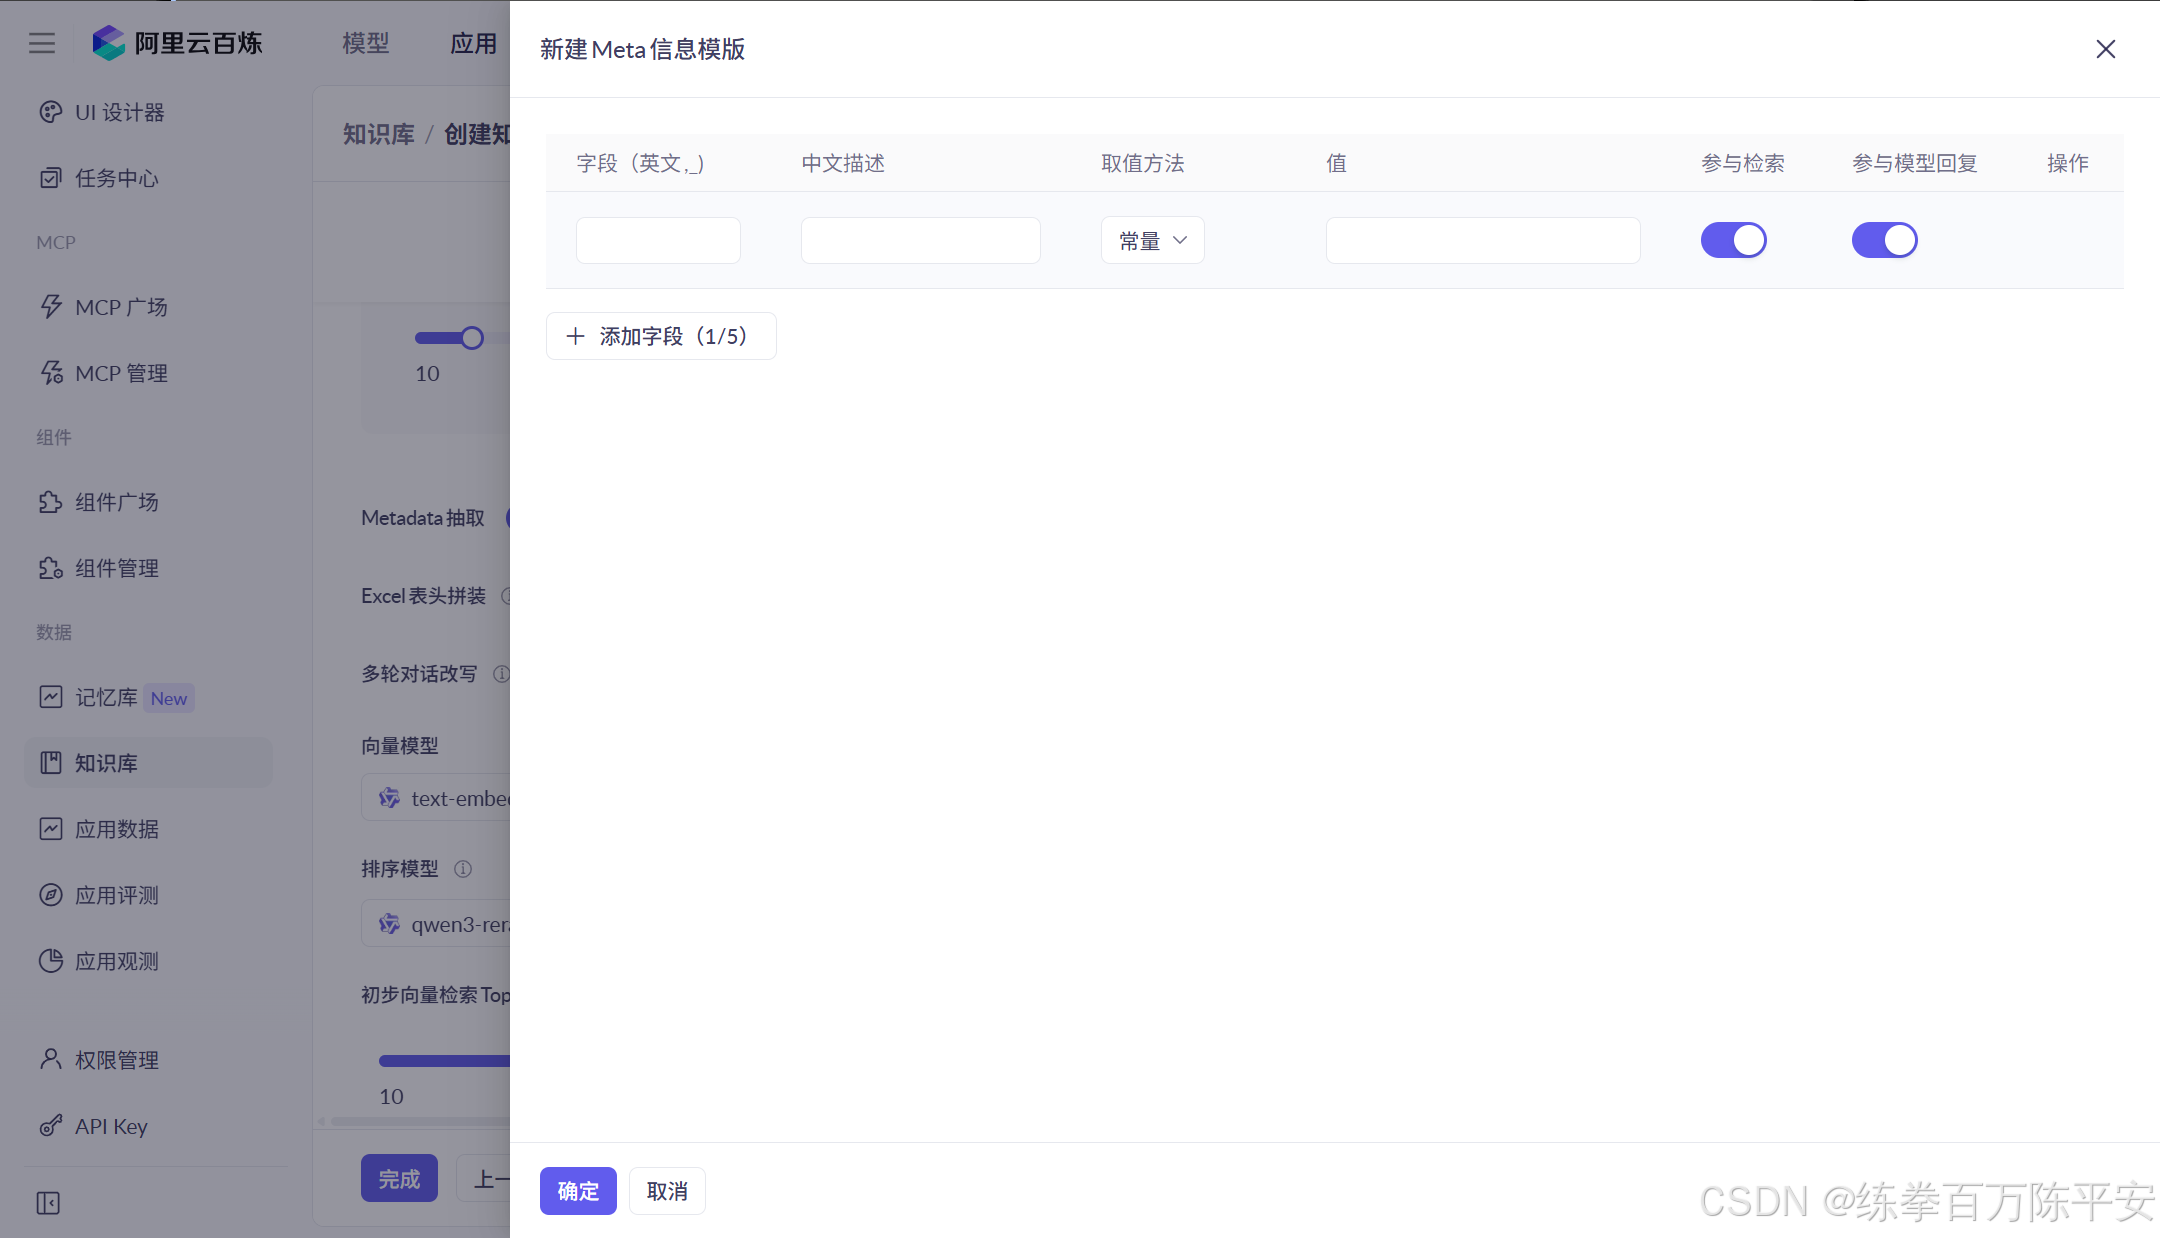Click the 应用评测 compass icon

pyautogui.click(x=50, y=895)
